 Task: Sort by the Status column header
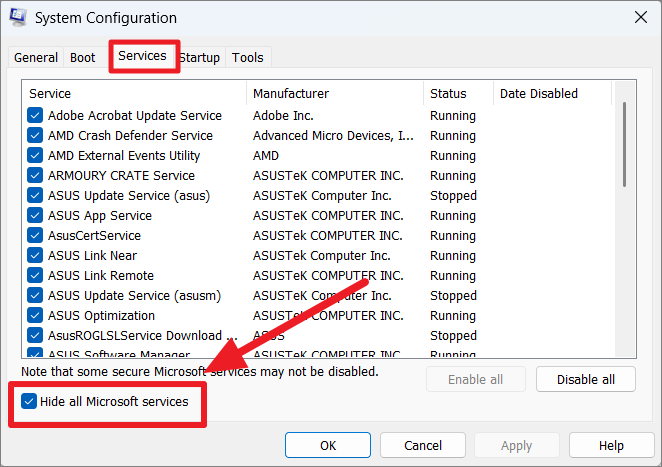459,93
